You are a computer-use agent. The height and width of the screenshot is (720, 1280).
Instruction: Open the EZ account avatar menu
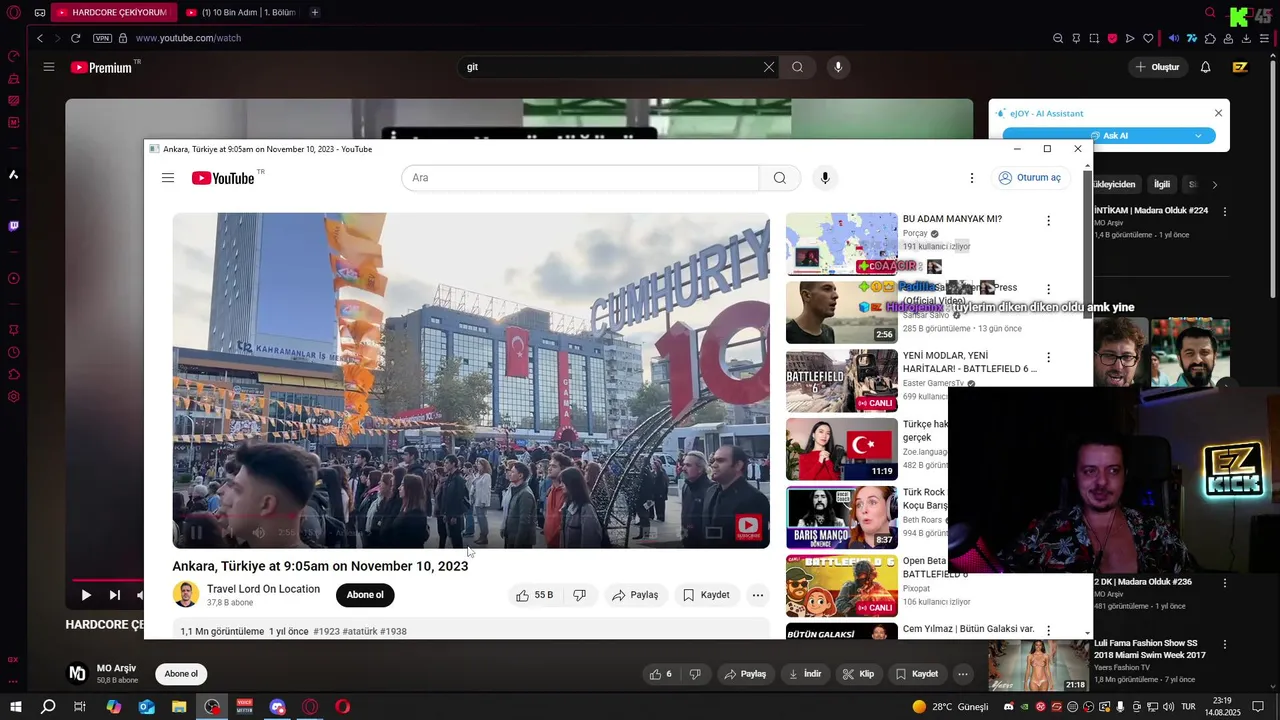click(x=1240, y=67)
